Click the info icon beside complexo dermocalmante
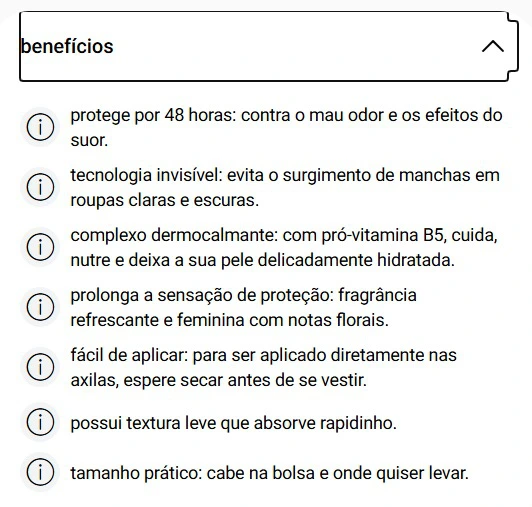Image resolution: width=532 pixels, height=507 pixels. [x=40, y=247]
